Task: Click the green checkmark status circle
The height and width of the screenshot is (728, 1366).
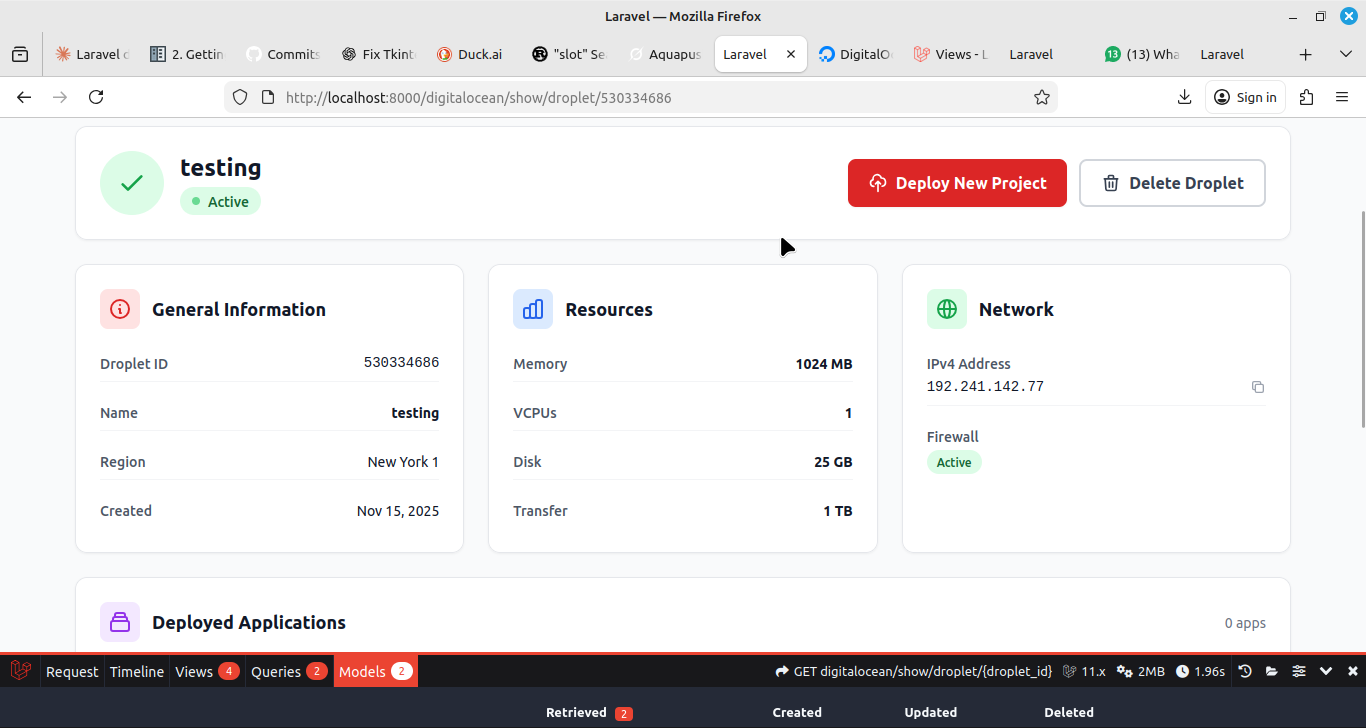Action: tap(131, 182)
